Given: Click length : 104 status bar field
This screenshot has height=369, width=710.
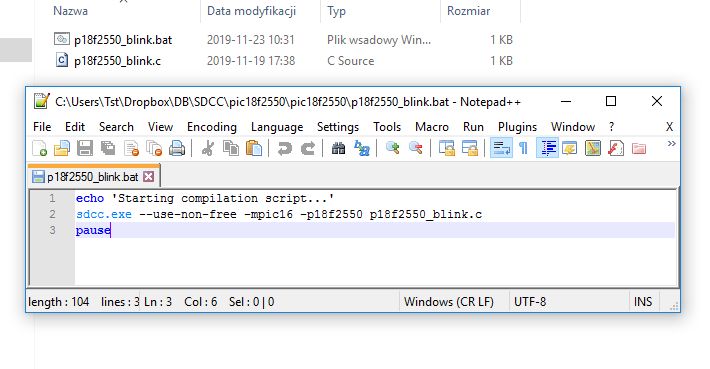Looking at the screenshot, I should point(58,302).
